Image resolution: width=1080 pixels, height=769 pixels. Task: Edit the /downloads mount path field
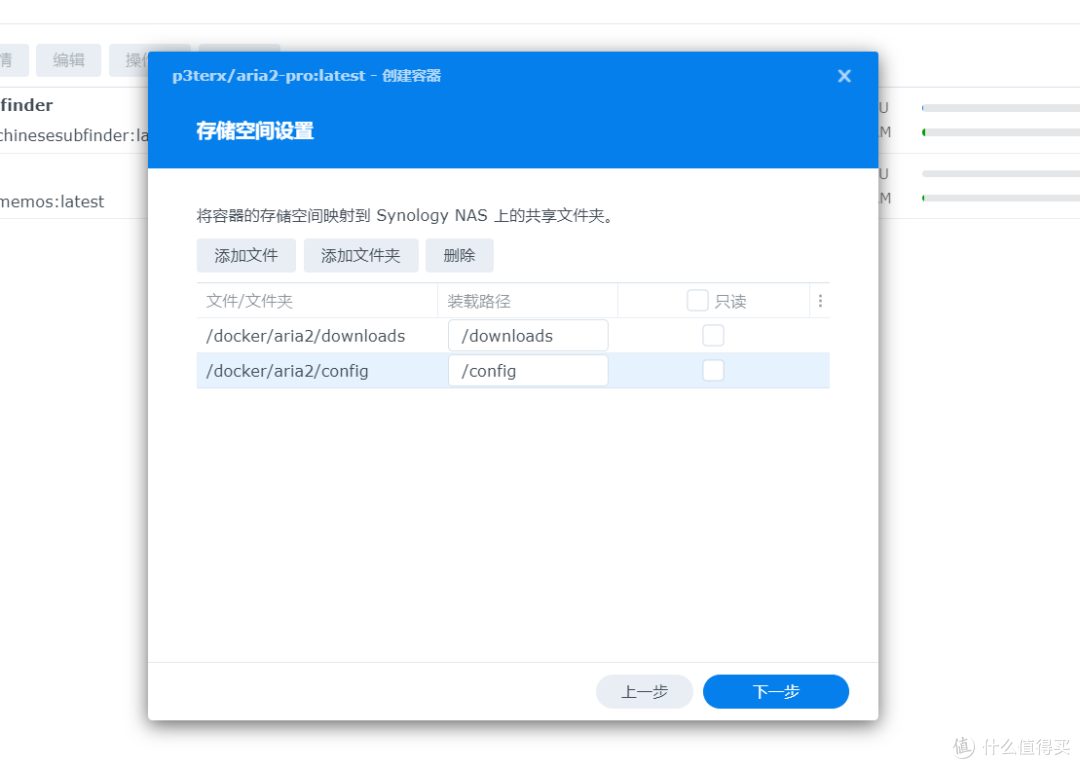pyautogui.click(x=527, y=335)
